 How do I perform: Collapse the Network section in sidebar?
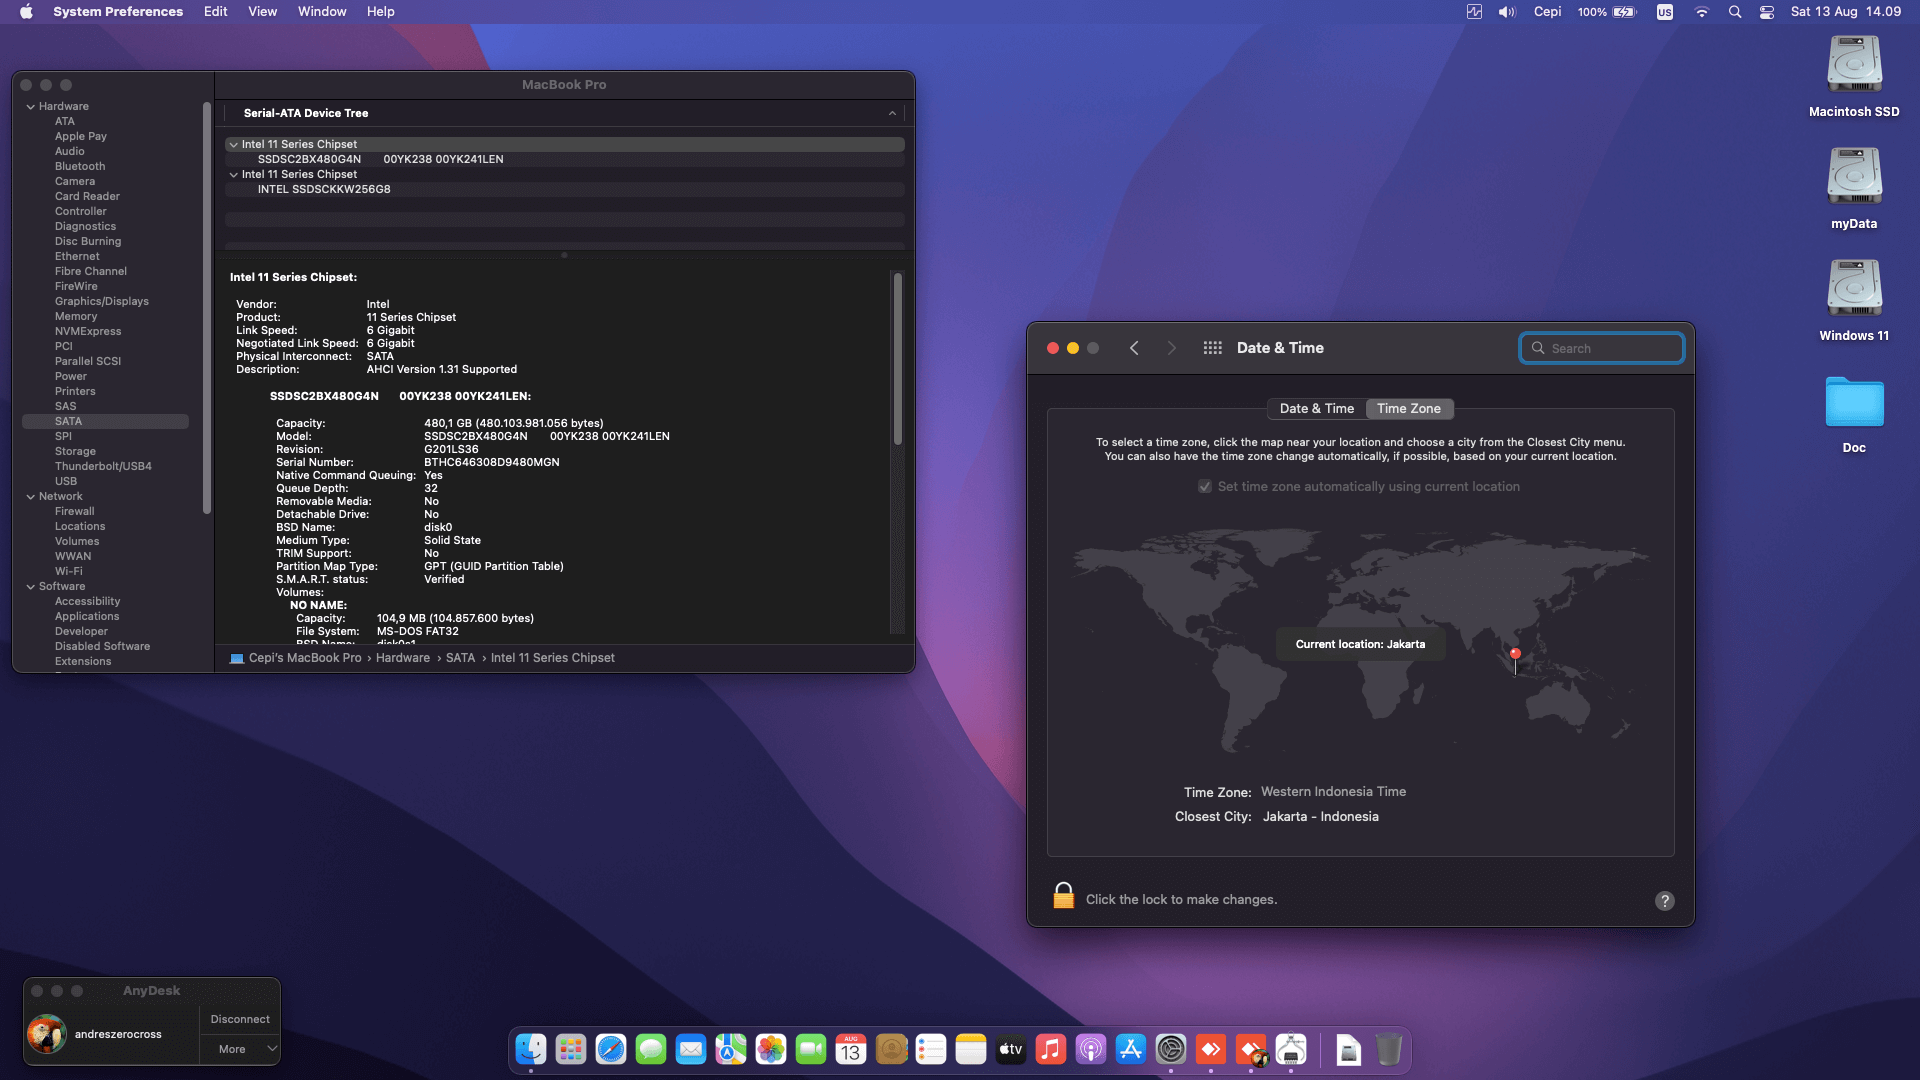pos(30,496)
